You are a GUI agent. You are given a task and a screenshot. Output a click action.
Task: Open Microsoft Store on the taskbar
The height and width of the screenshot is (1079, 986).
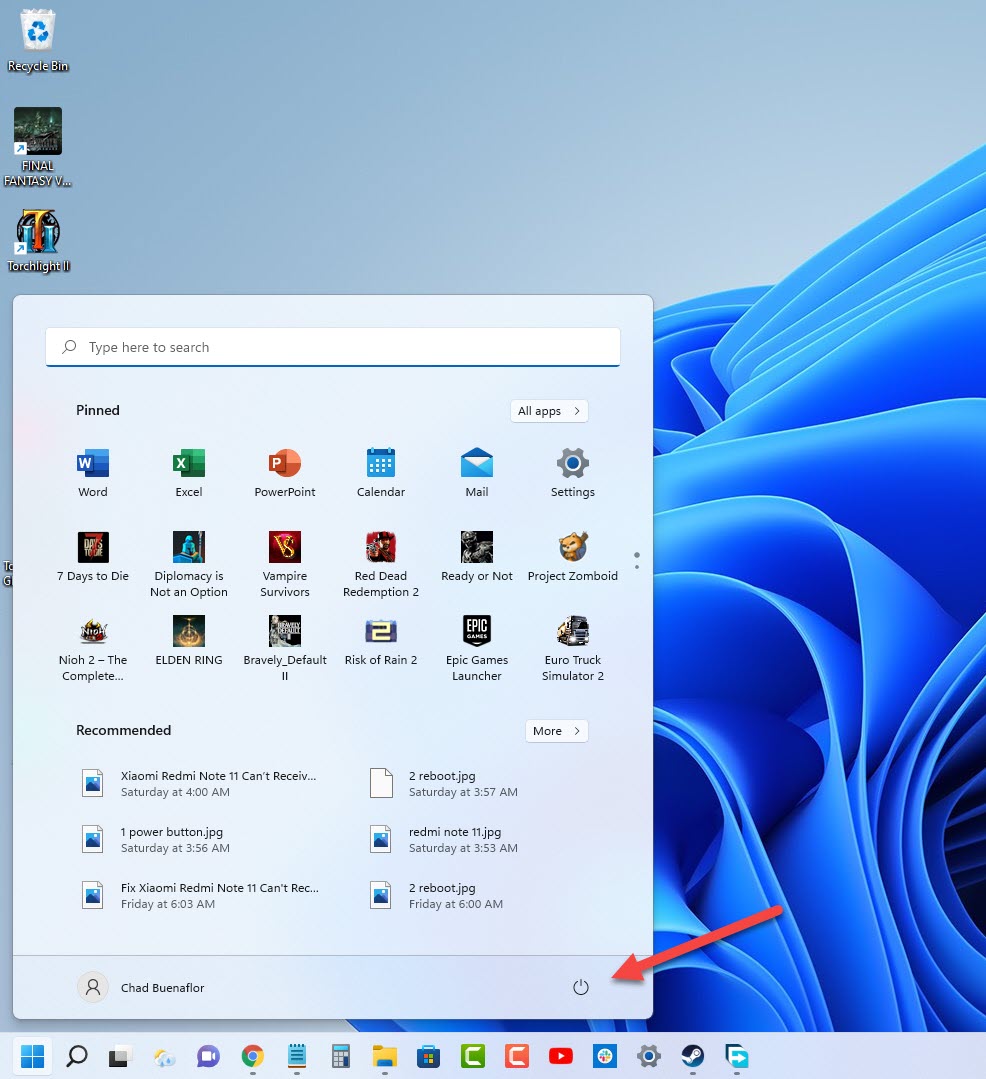(429, 1056)
